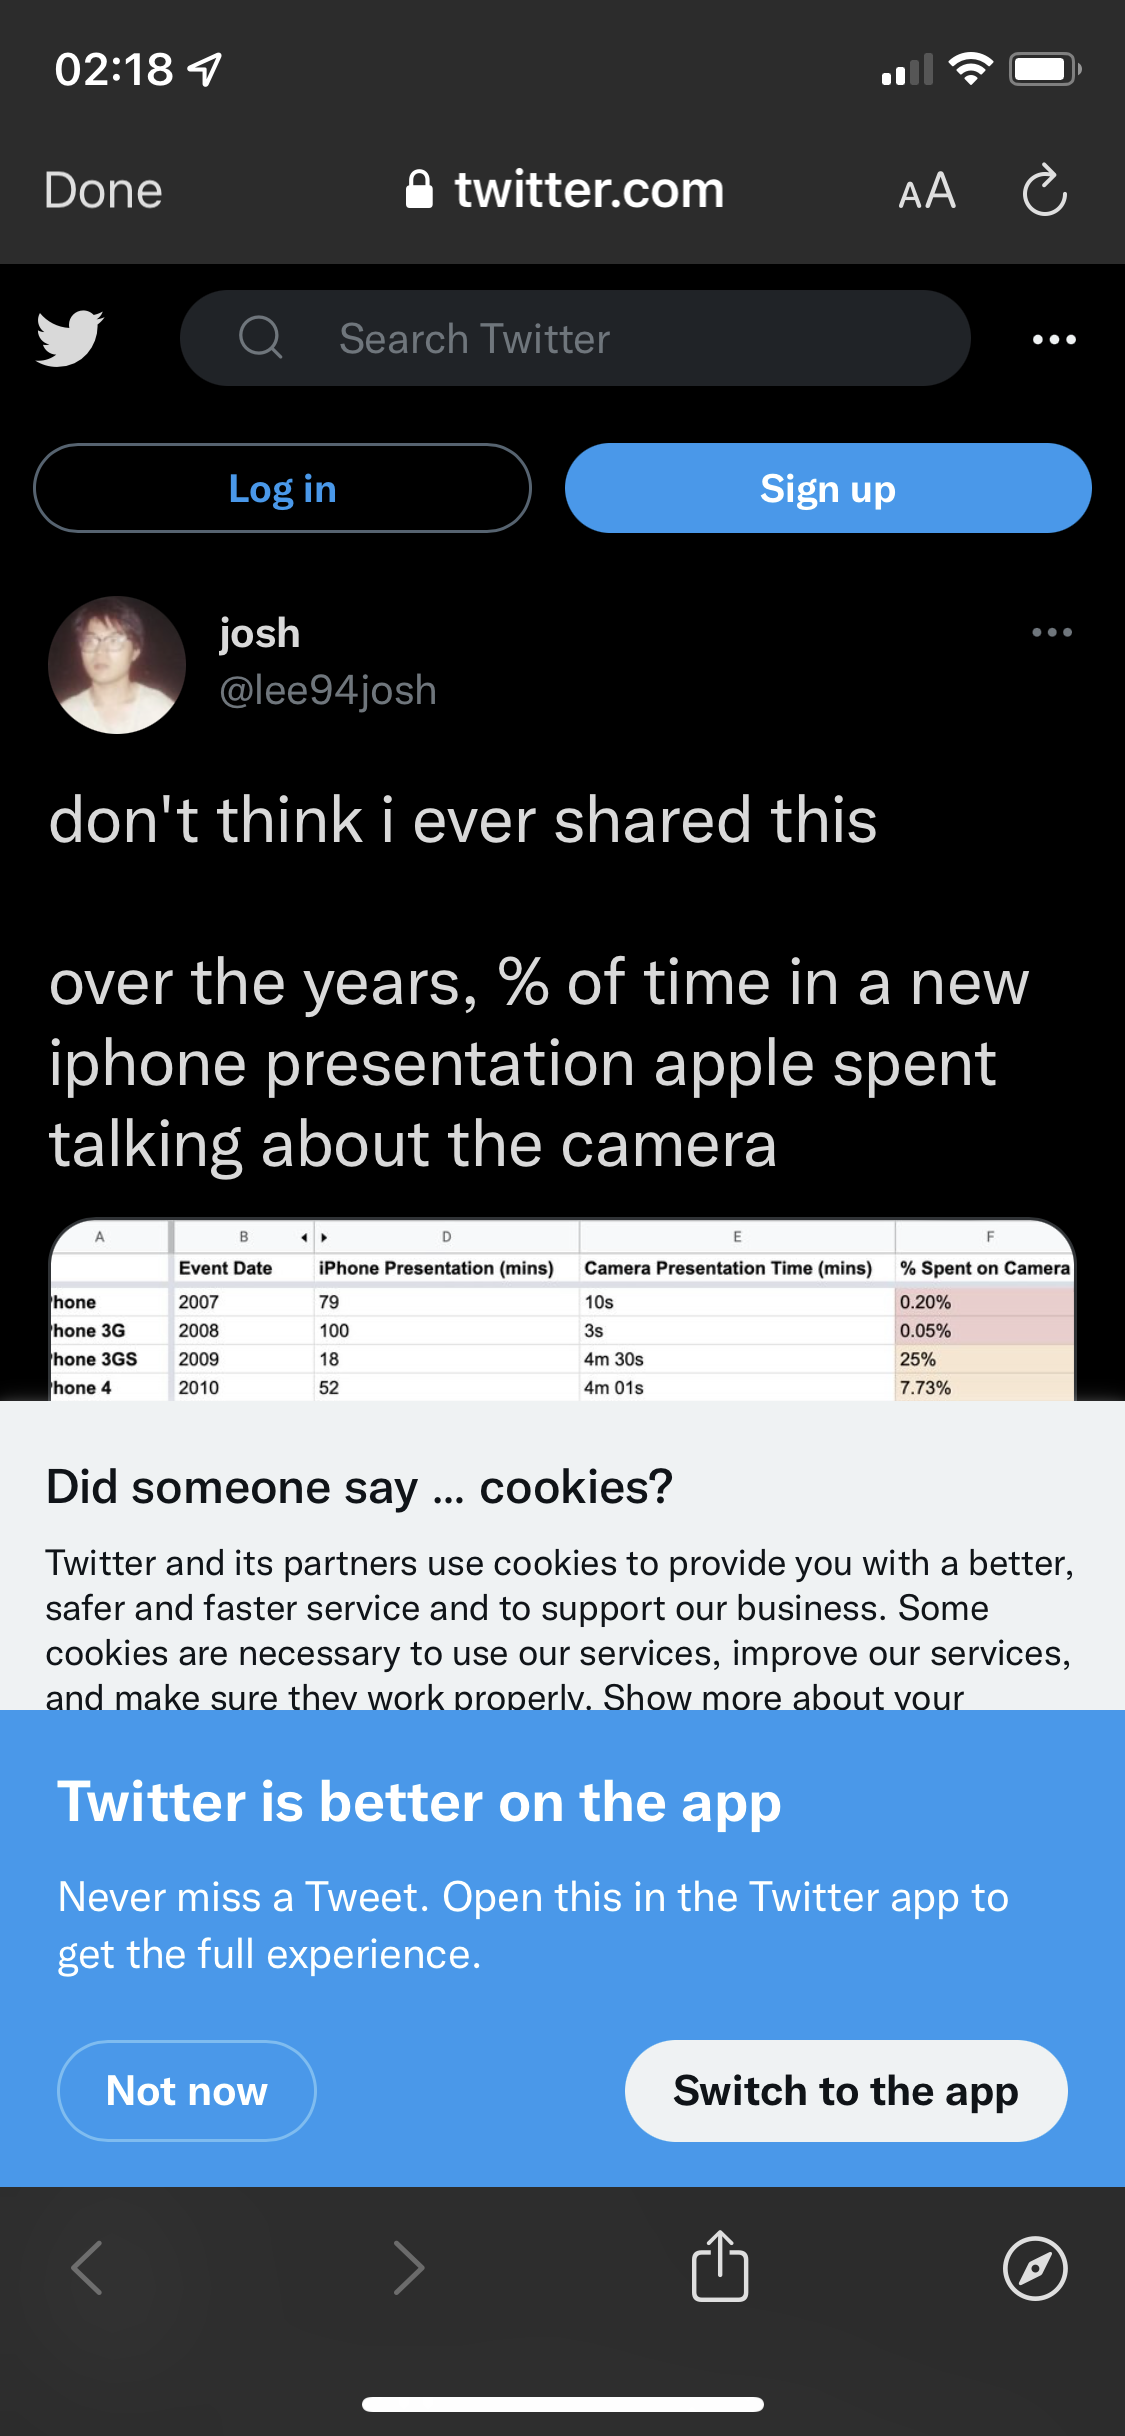Image resolution: width=1125 pixels, height=2436 pixels.
Task: Open the top bar three-dot menu
Action: coord(1054,339)
